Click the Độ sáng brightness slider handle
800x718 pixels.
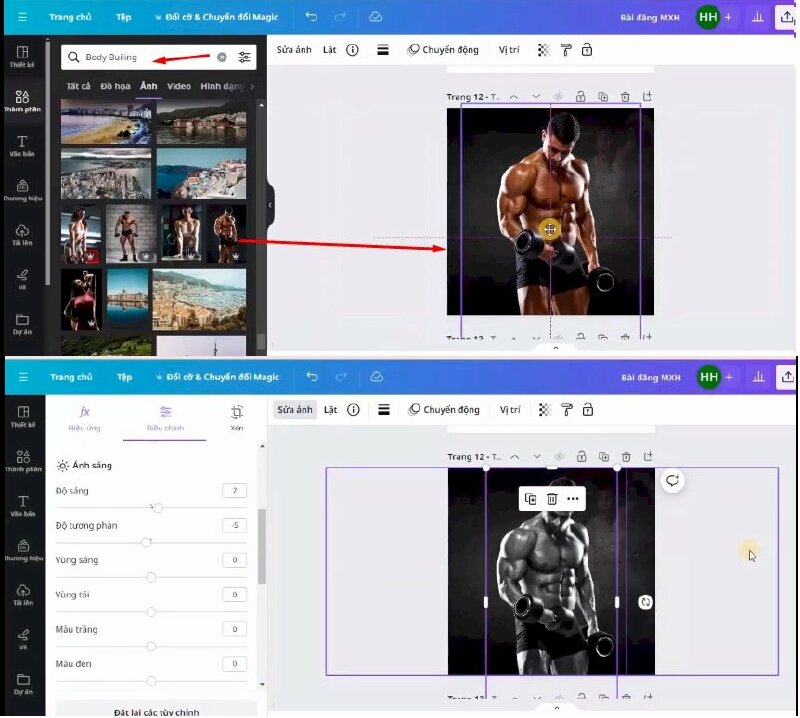tap(157, 508)
